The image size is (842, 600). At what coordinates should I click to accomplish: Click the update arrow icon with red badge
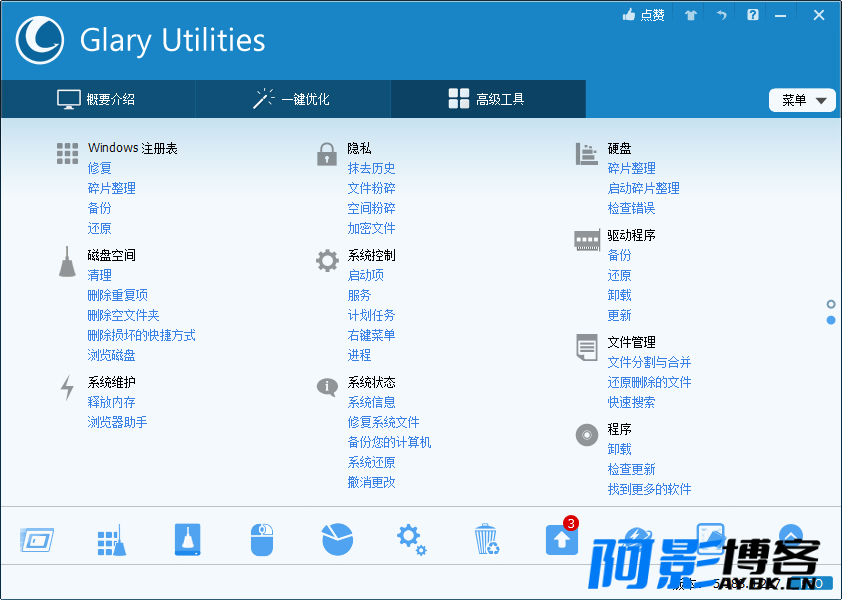(x=561, y=540)
